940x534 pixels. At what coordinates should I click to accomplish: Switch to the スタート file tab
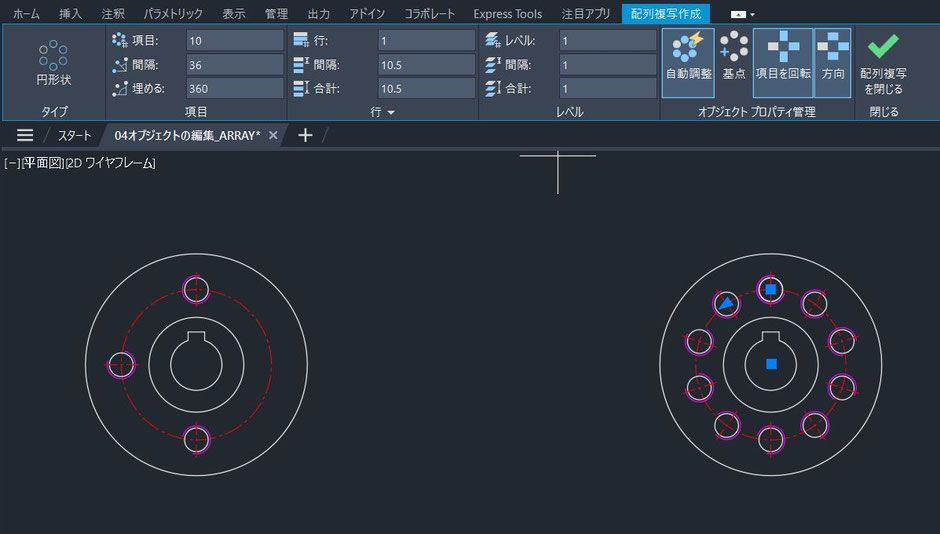tap(74, 135)
